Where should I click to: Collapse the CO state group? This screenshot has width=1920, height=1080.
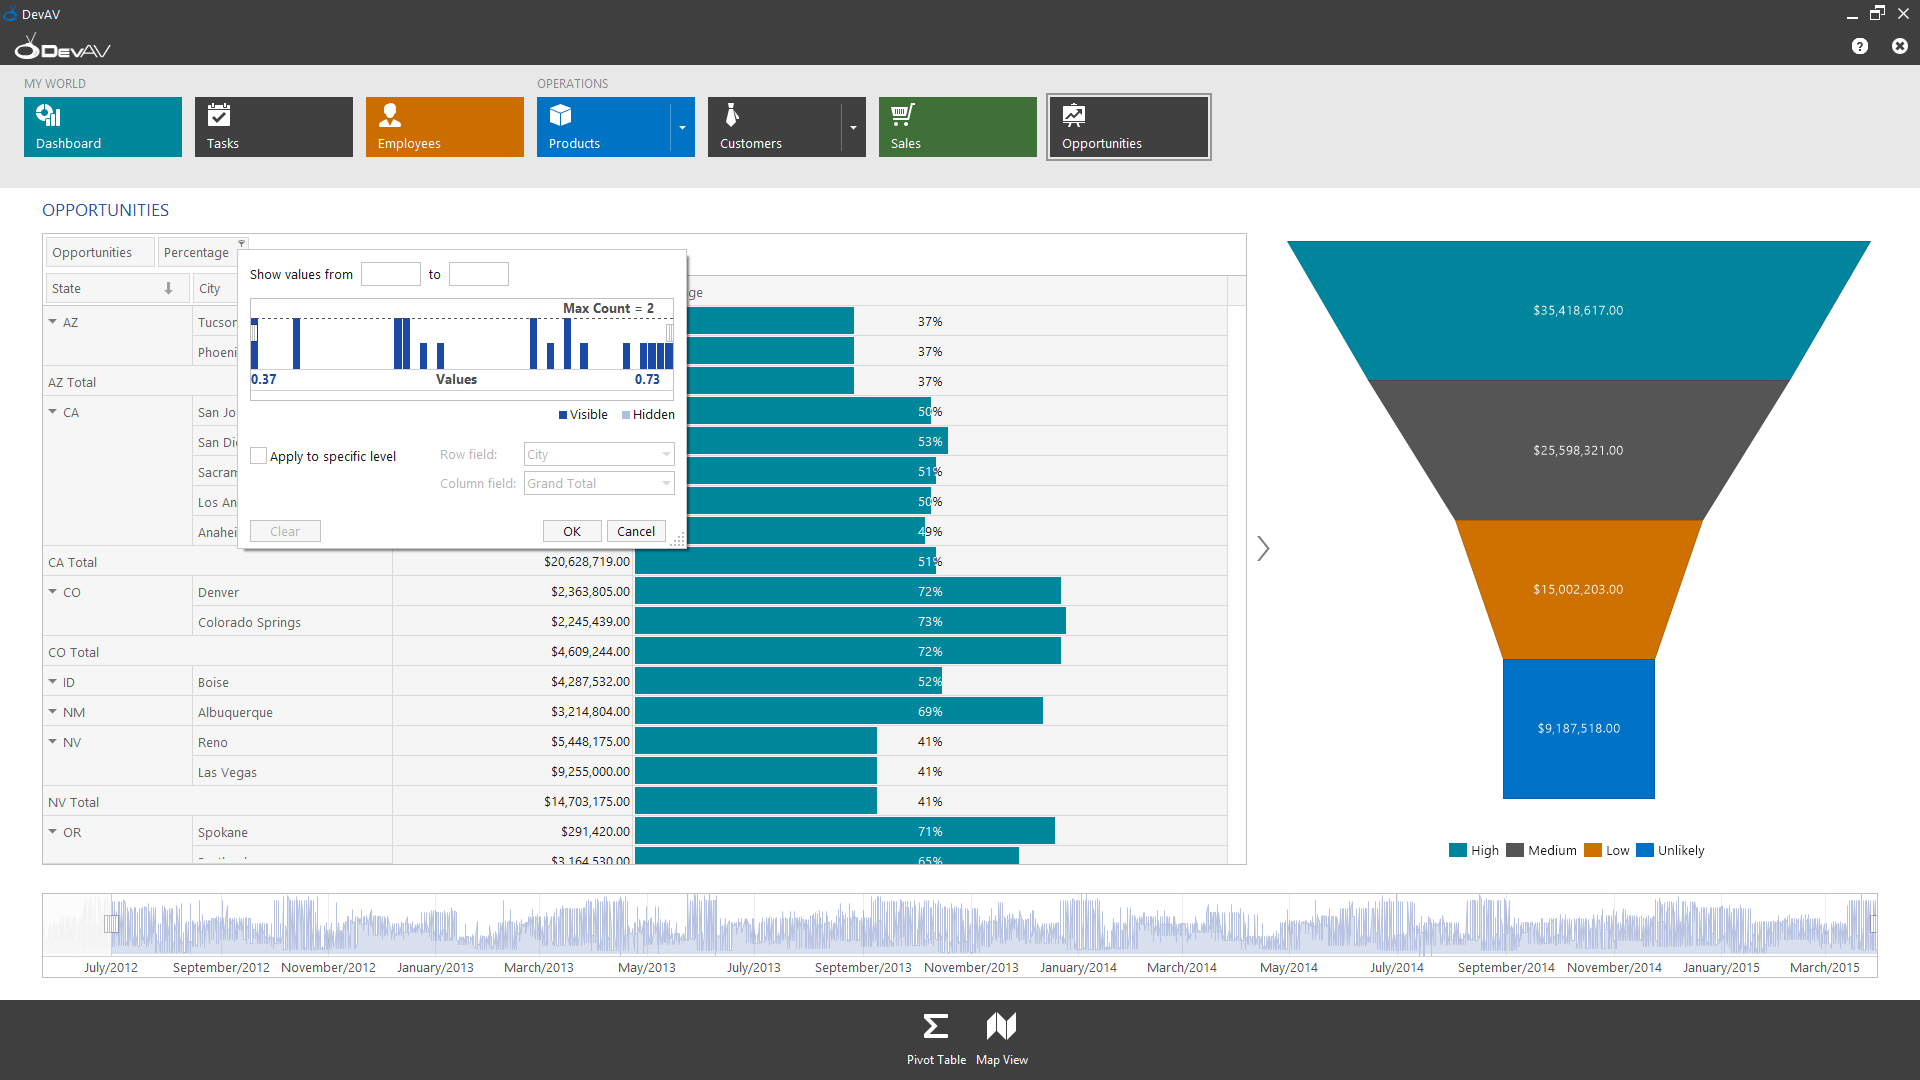tap(53, 592)
